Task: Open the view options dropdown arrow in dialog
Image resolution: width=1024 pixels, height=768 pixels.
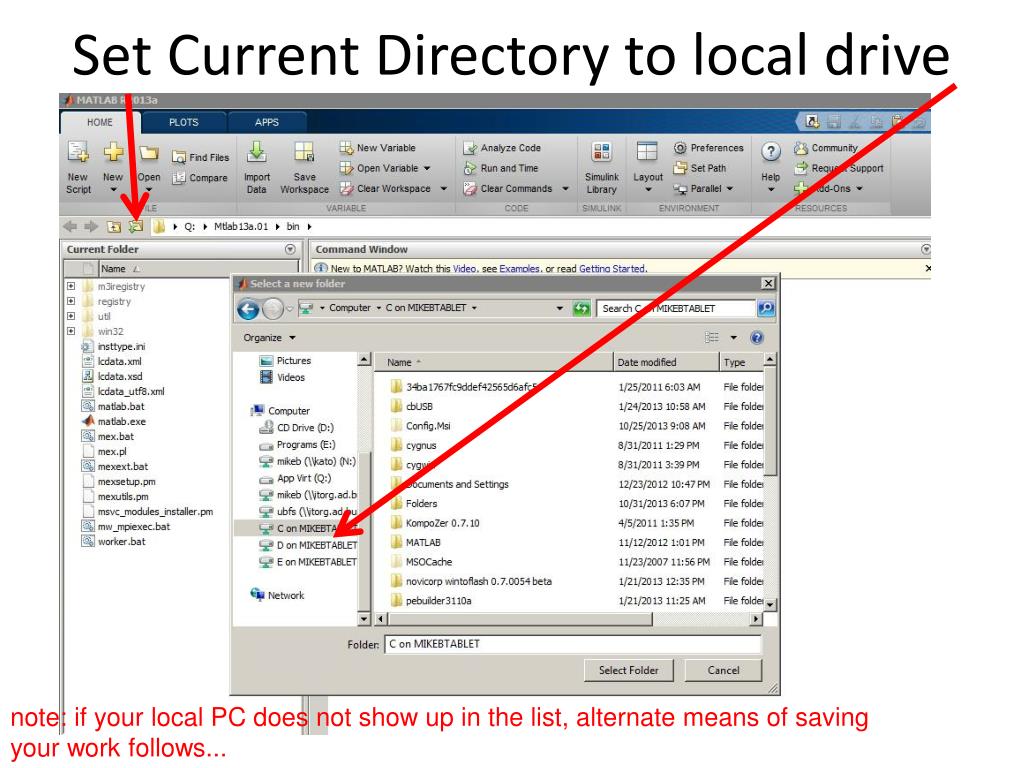Action: (733, 338)
